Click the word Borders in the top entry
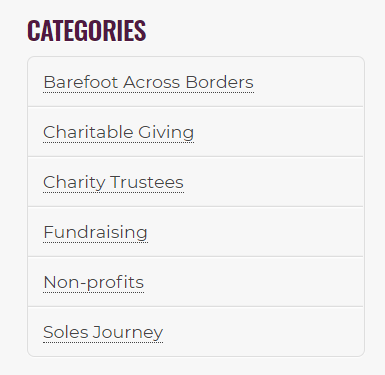 point(220,82)
